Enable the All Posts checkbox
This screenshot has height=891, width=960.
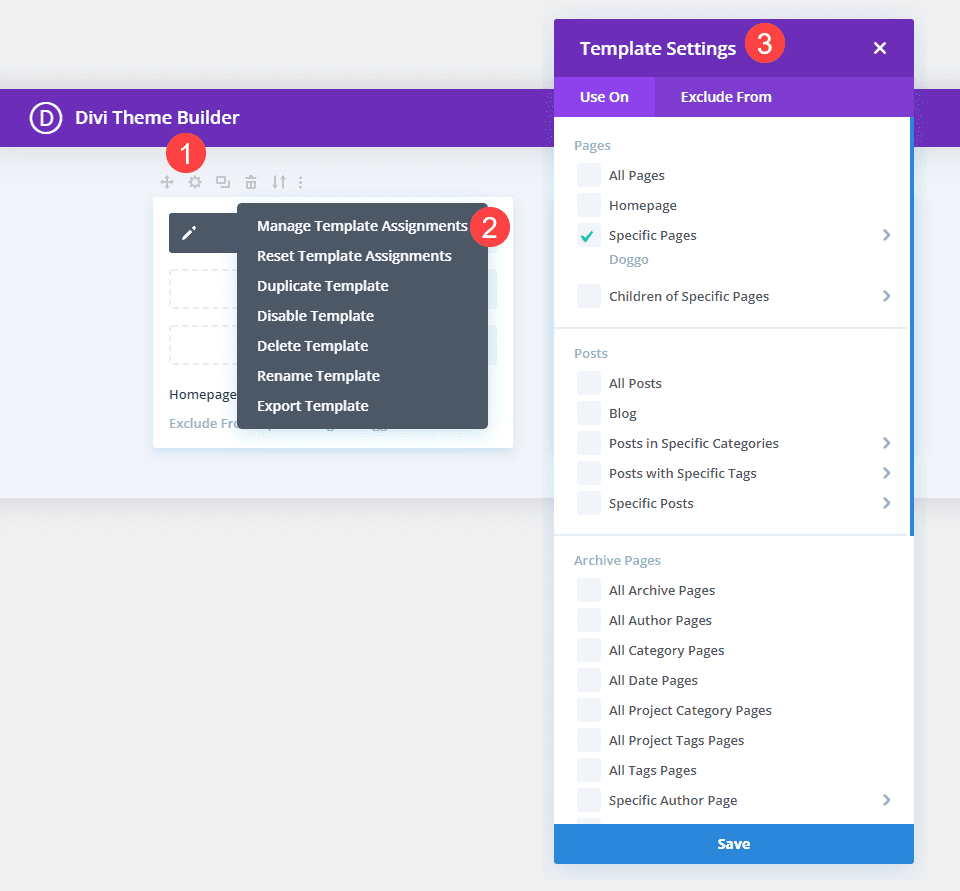tap(588, 383)
